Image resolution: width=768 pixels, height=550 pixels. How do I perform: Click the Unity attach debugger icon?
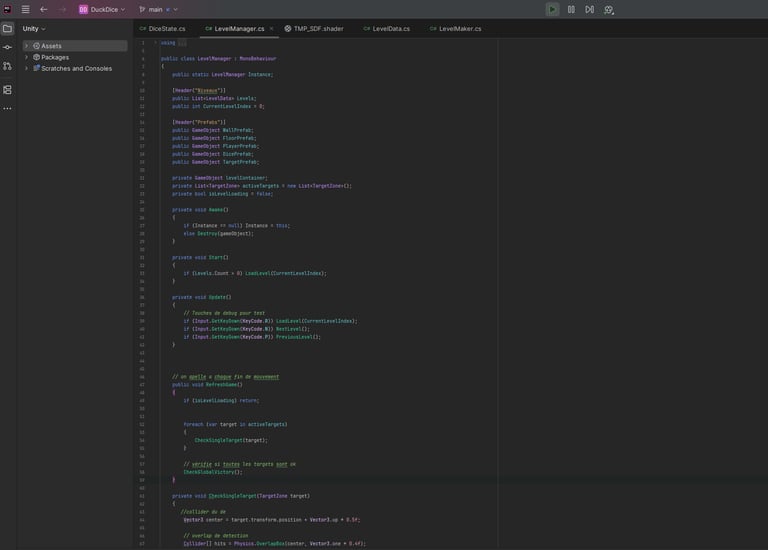pos(608,9)
